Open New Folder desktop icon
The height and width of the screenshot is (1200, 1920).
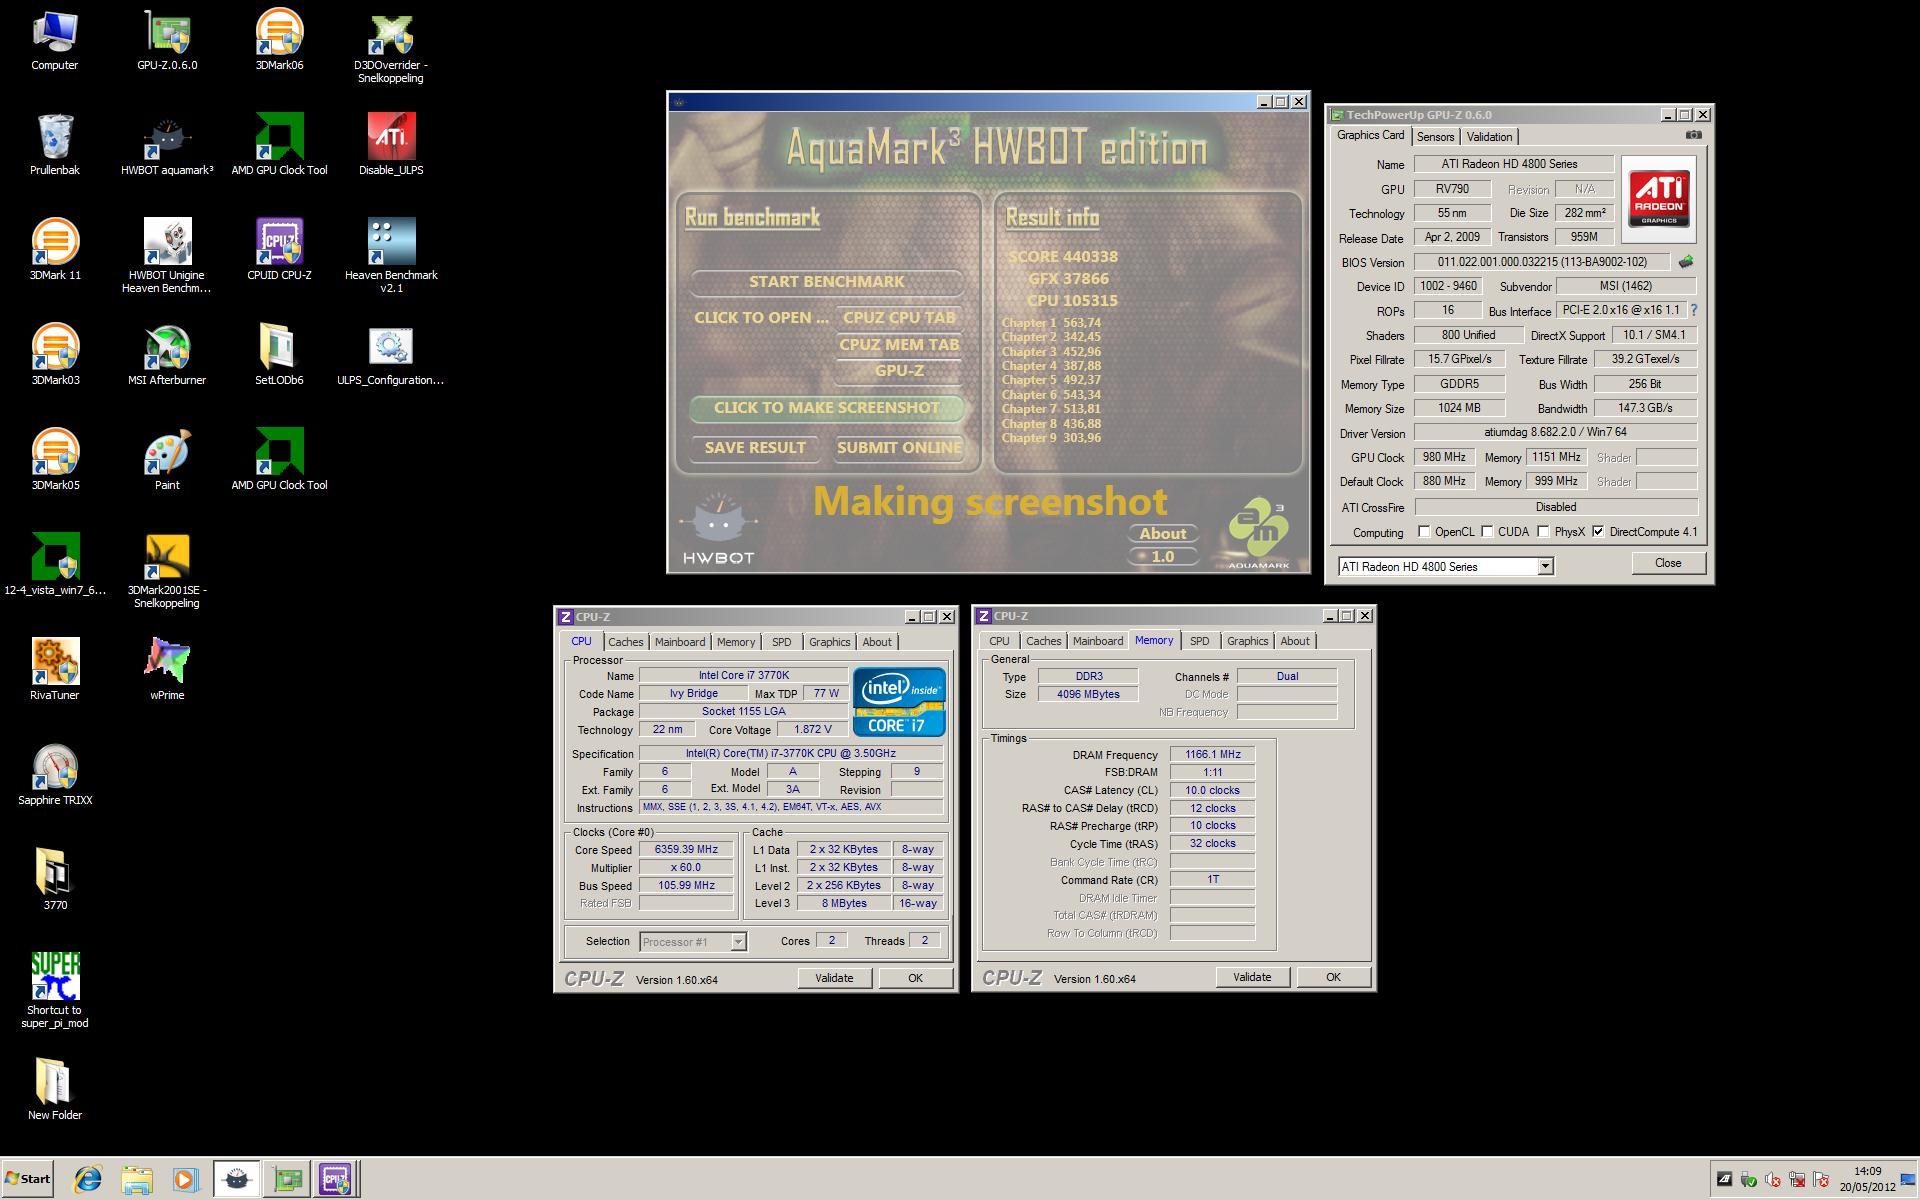click(55, 1090)
